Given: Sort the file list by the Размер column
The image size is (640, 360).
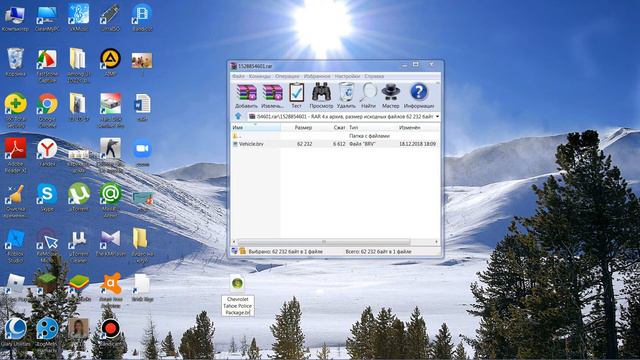Looking at the screenshot, I should pos(303,128).
